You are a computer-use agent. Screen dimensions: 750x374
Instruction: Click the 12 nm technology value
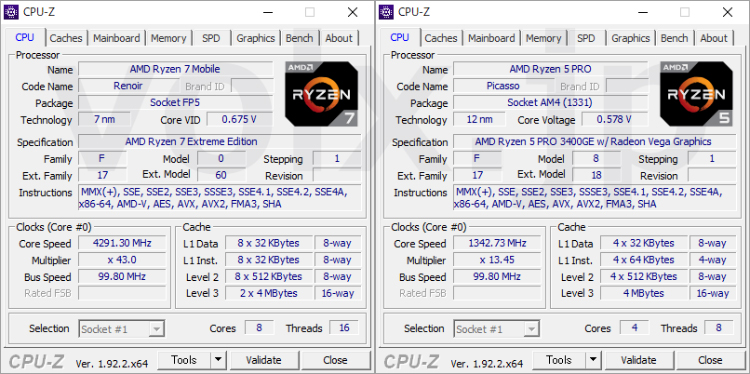(x=479, y=120)
